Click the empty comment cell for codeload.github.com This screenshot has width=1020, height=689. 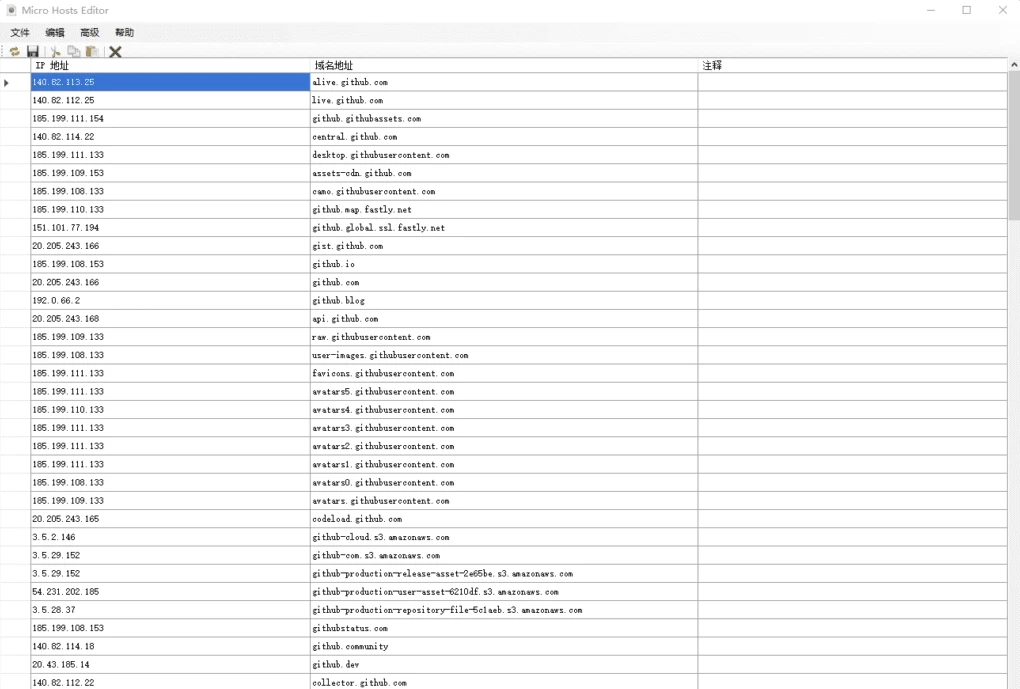pyautogui.click(x=852, y=520)
